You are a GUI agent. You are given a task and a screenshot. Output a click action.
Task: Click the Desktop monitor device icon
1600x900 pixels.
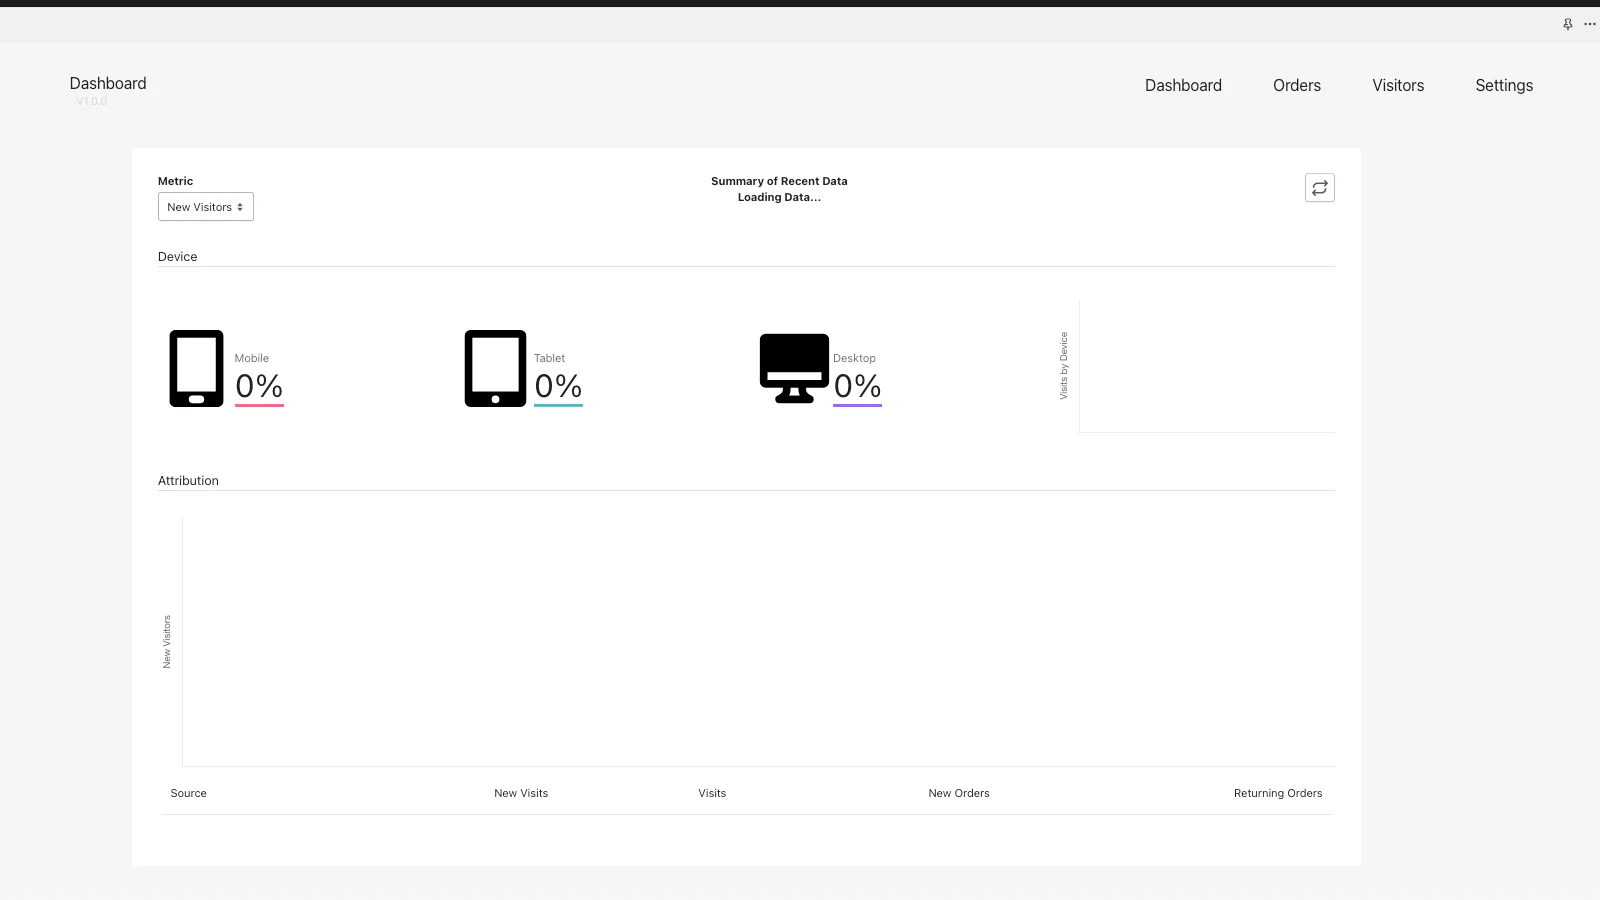[x=794, y=368]
